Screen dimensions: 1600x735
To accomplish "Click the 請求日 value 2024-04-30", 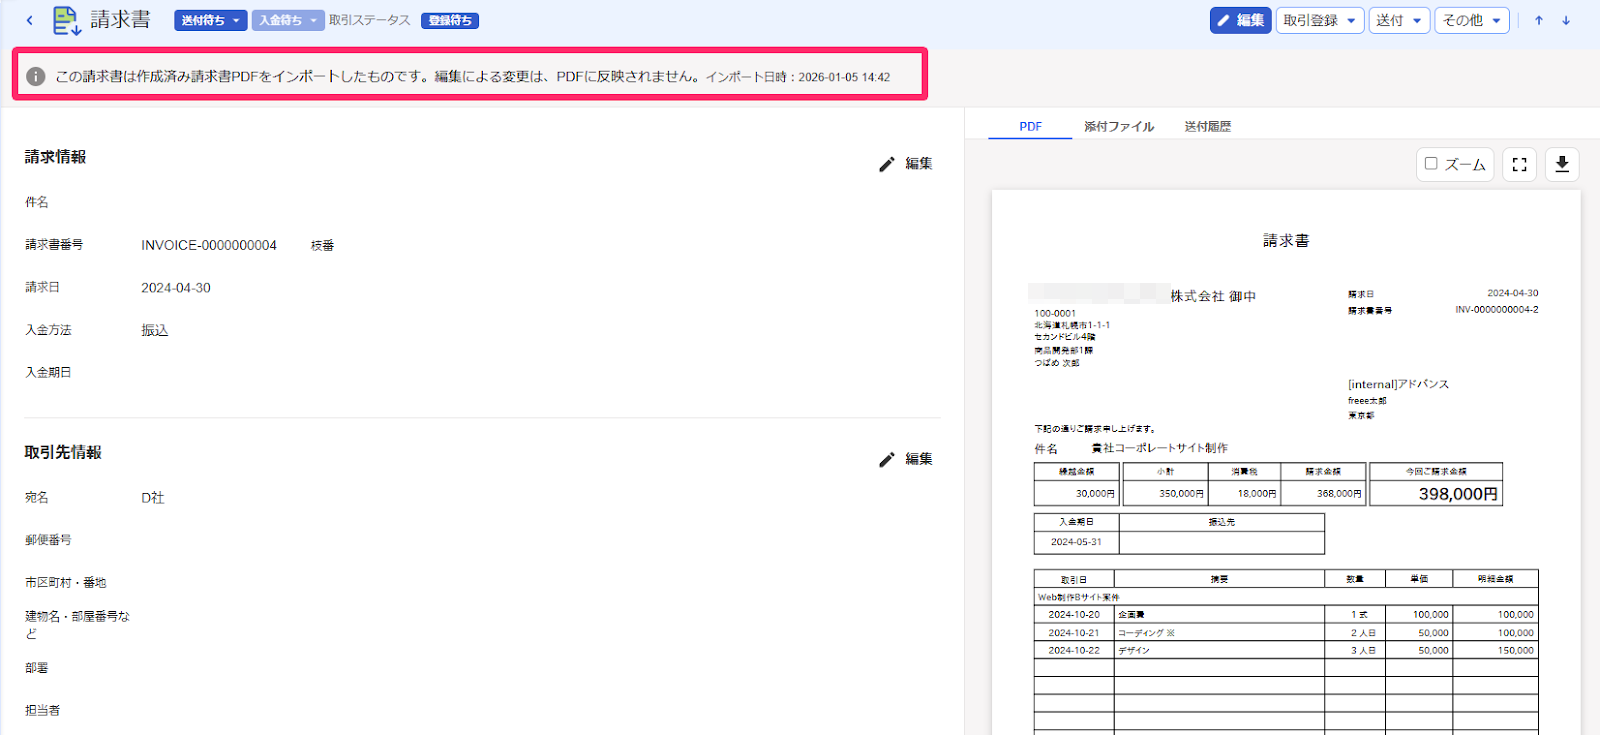I will [176, 287].
